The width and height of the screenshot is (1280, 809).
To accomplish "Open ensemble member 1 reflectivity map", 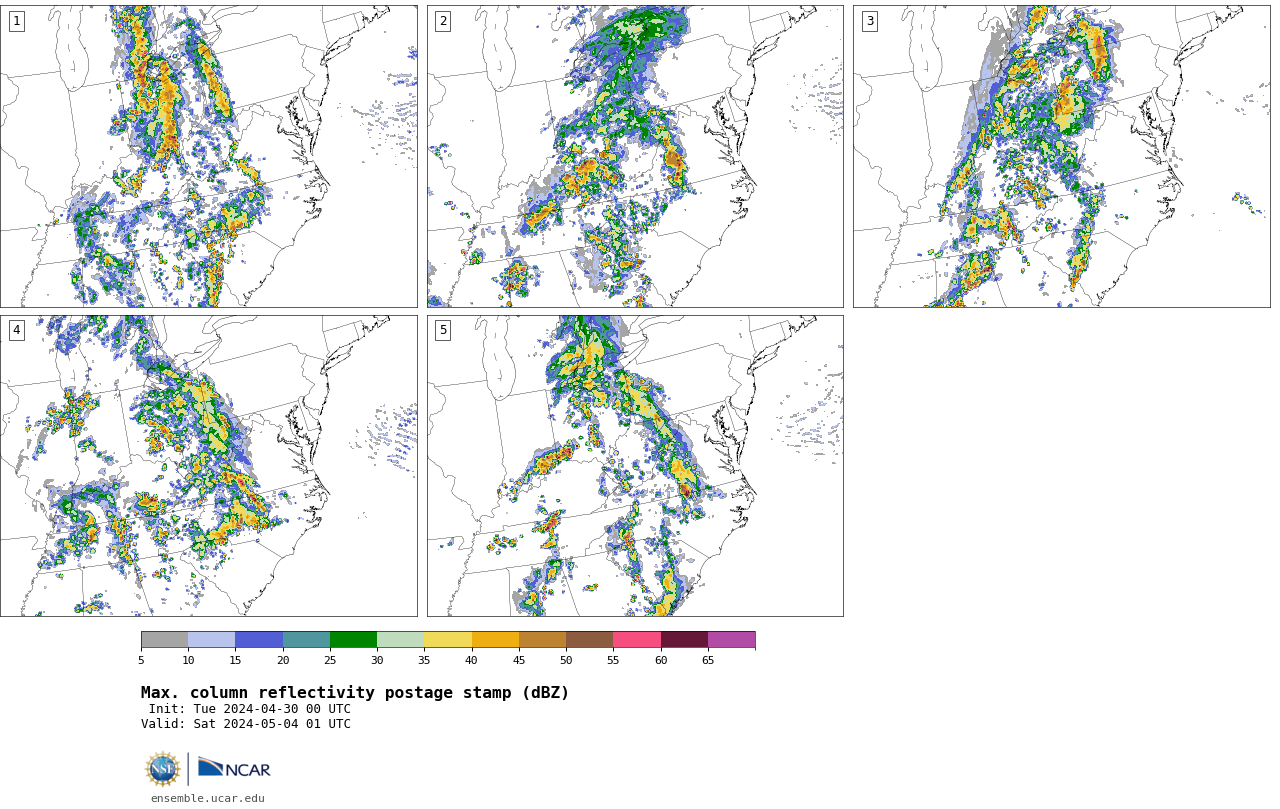I will point(208,156).
